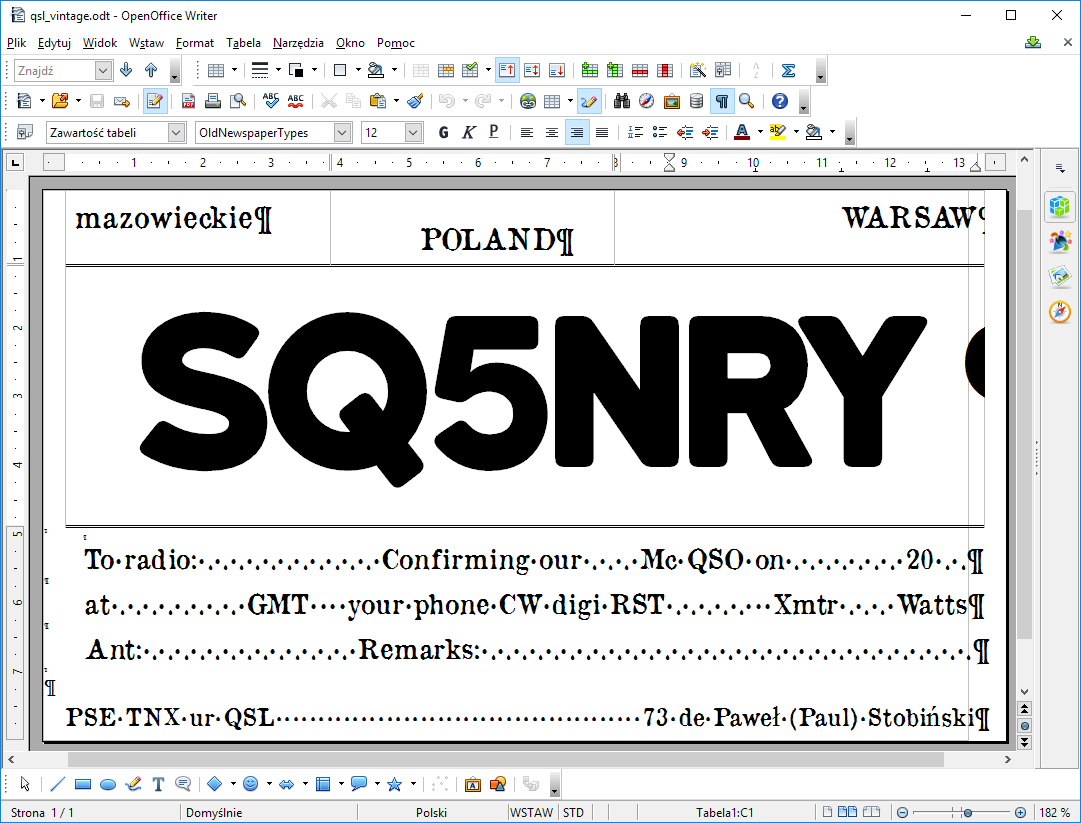
Task: Toggle Align Left paragraph alignment
Action: (527, 132)
